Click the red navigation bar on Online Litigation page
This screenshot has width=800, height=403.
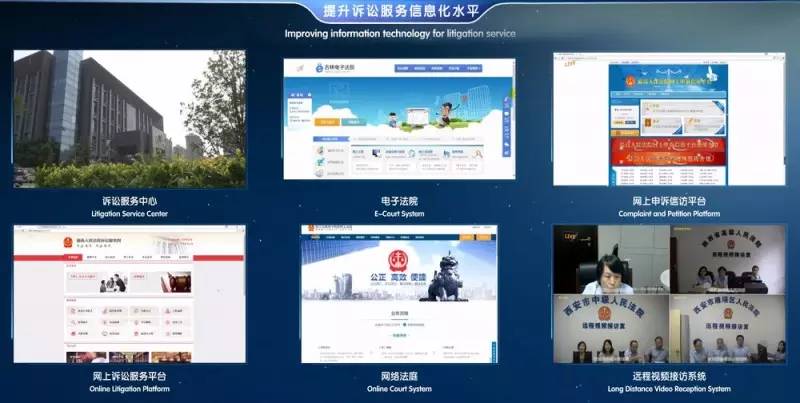pos(129,258)
